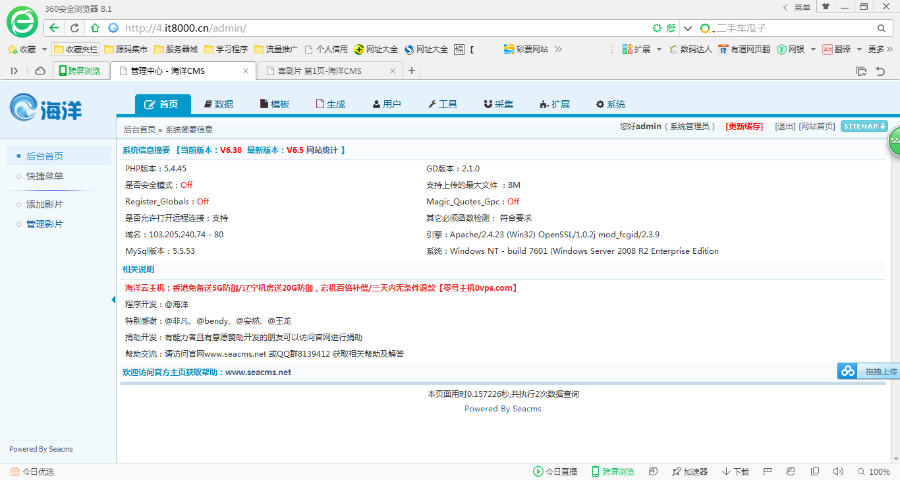Open the 扩展 dropdown arrow
Image resolution: width=900 pixels, height=480 pixels.
658,49
